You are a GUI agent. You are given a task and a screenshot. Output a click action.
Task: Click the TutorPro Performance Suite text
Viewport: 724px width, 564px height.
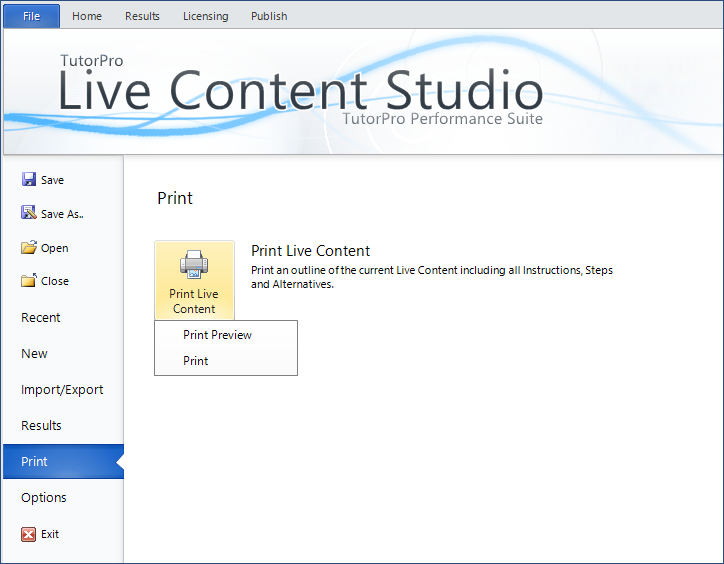pos(442,119)
